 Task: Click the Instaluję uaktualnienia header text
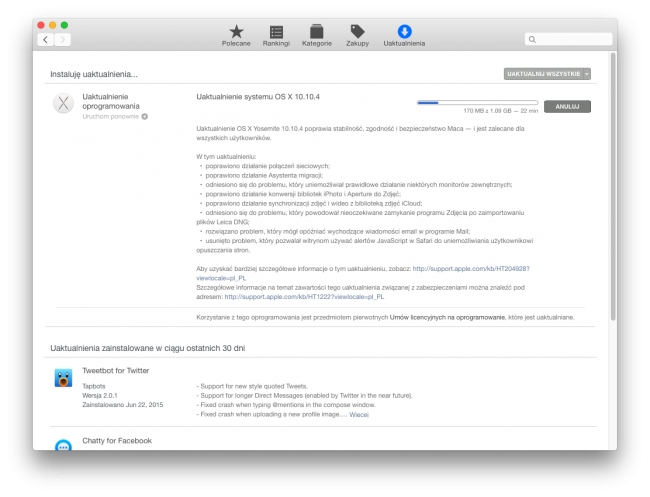click(94, 74)
